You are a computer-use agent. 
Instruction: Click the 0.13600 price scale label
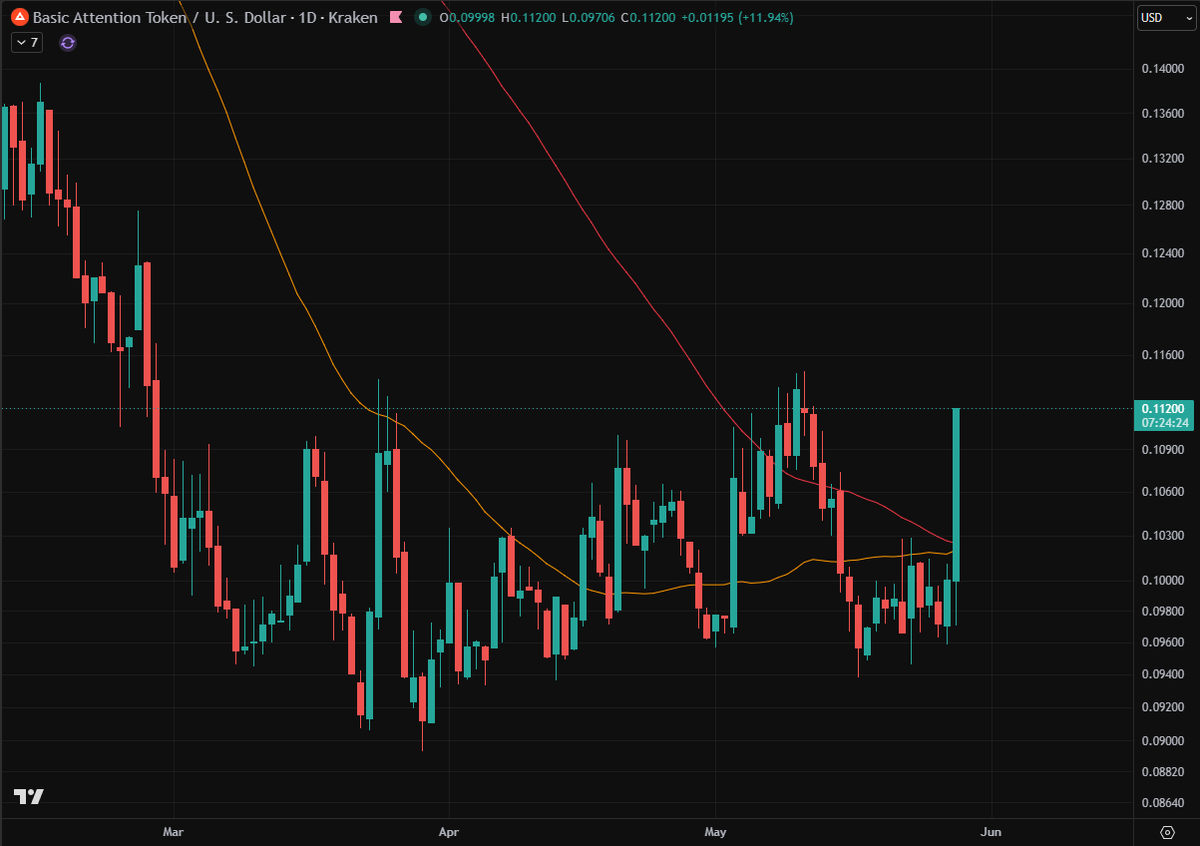pyautogui.click(x=1162, y=113)
